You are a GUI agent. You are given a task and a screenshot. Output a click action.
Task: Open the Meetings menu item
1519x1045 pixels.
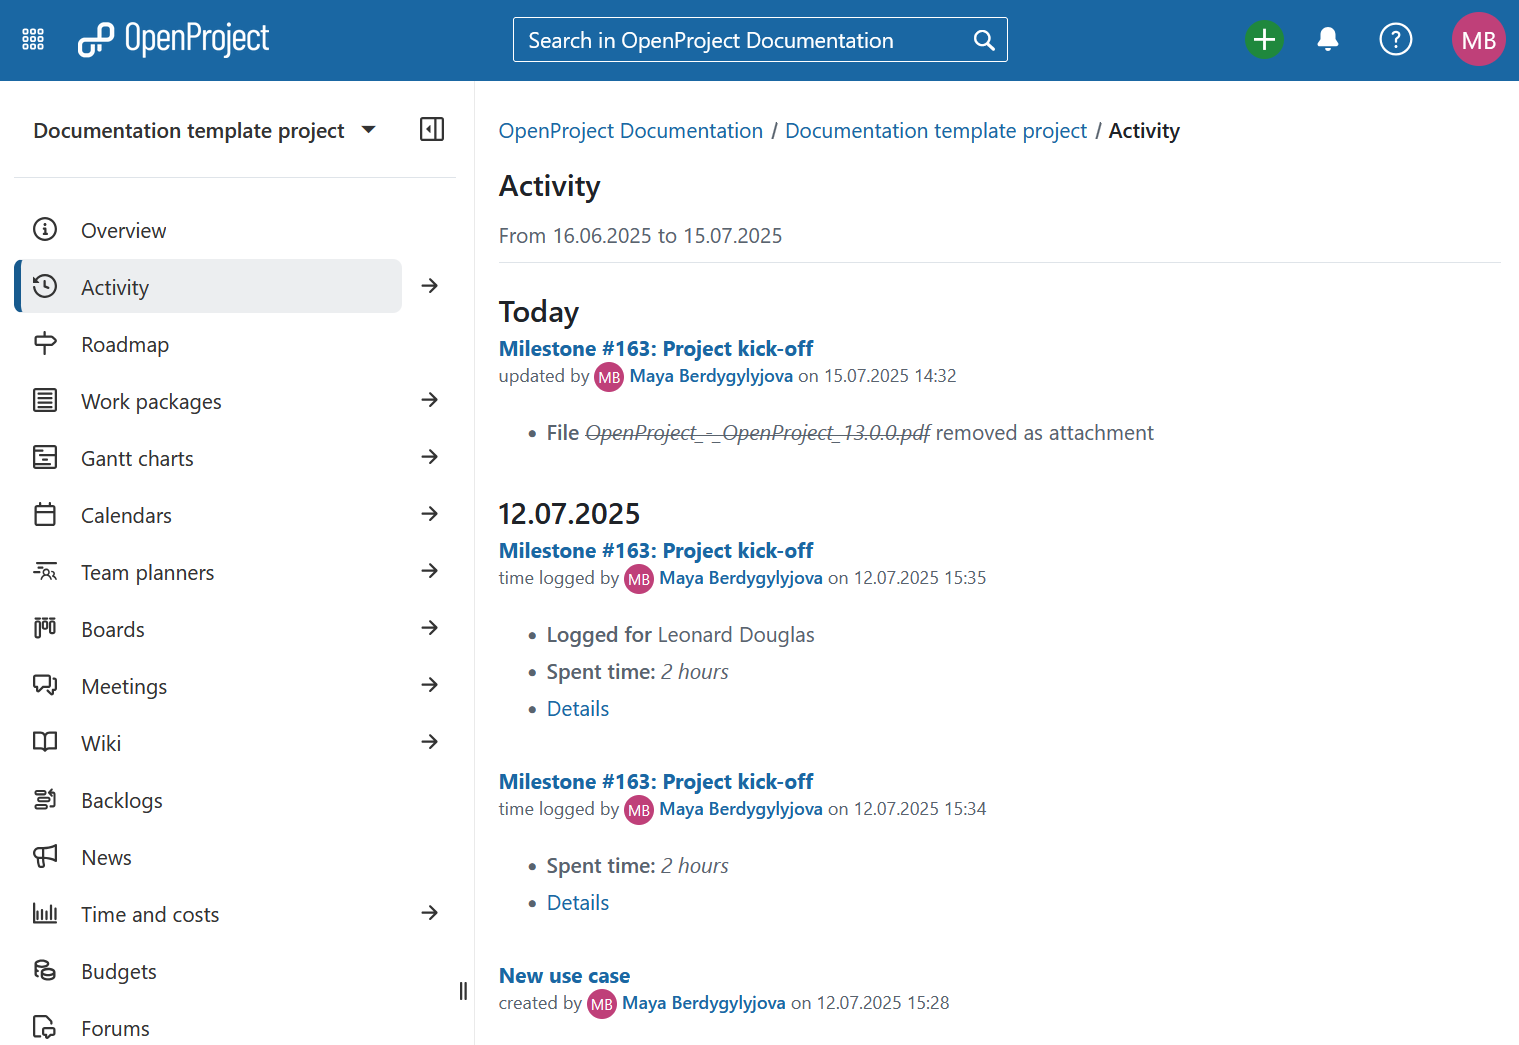(208, 686)
